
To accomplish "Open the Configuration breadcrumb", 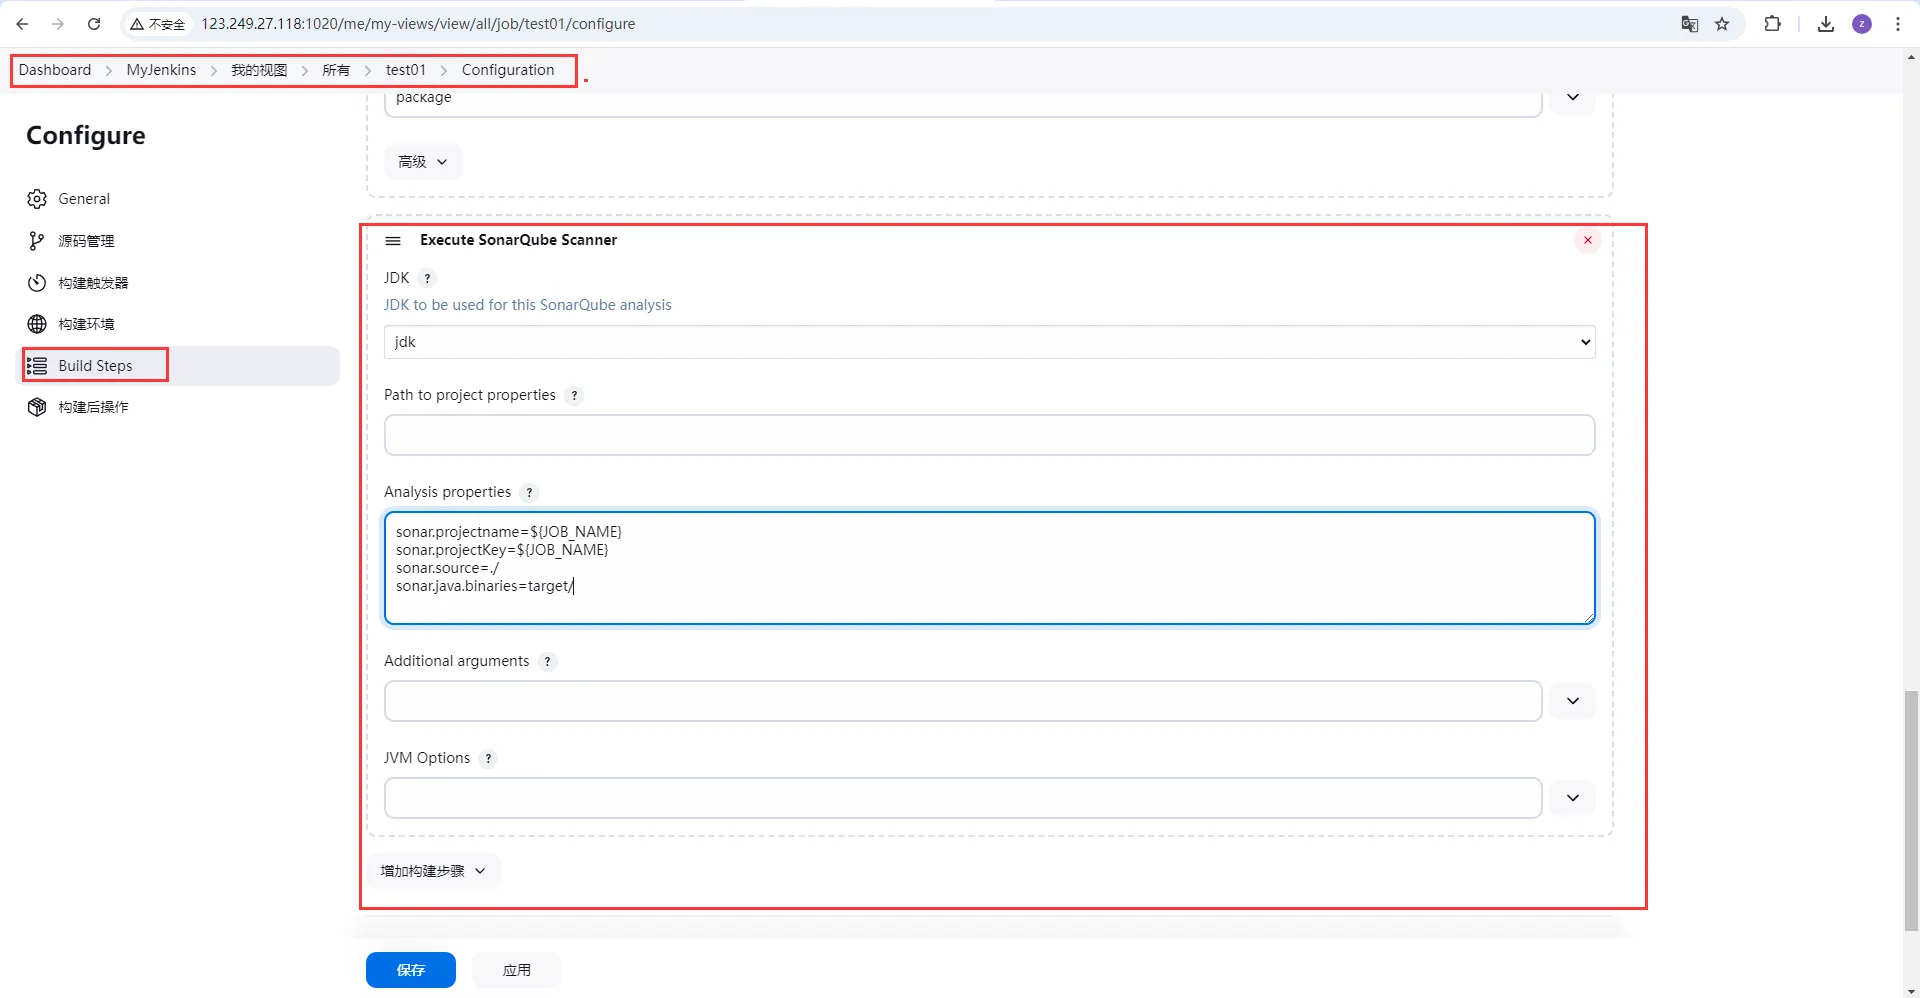I will 508,70.
